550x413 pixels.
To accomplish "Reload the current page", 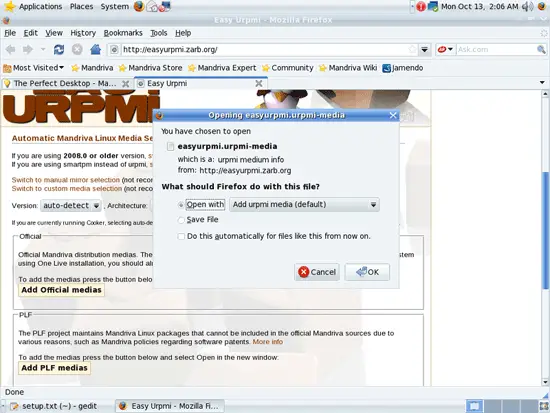I will tap(59, 49).
